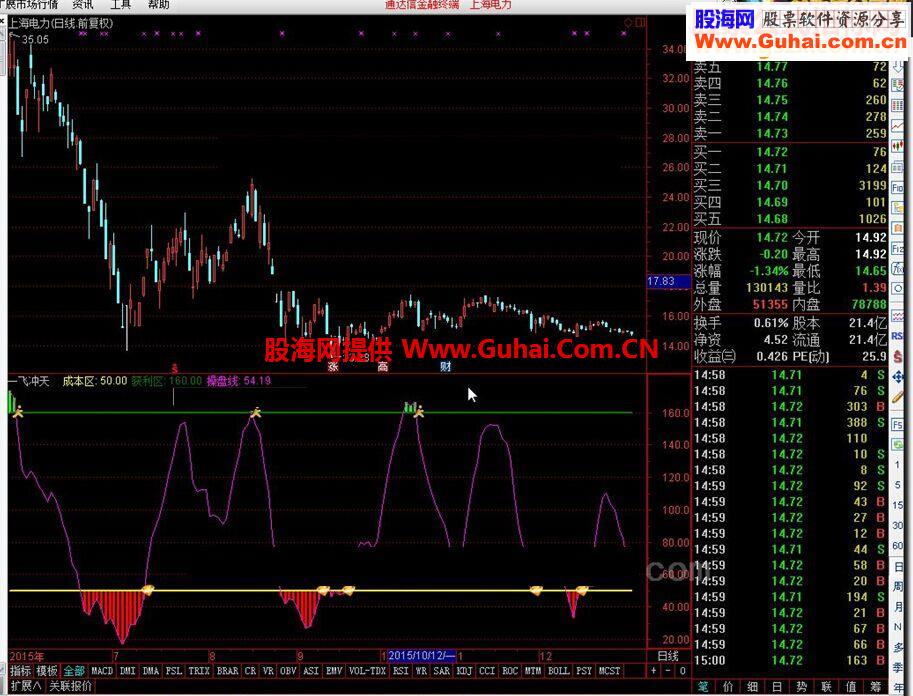Select the TRIX indicator tab
Screen dimensions: 913x696
[199, 671]
